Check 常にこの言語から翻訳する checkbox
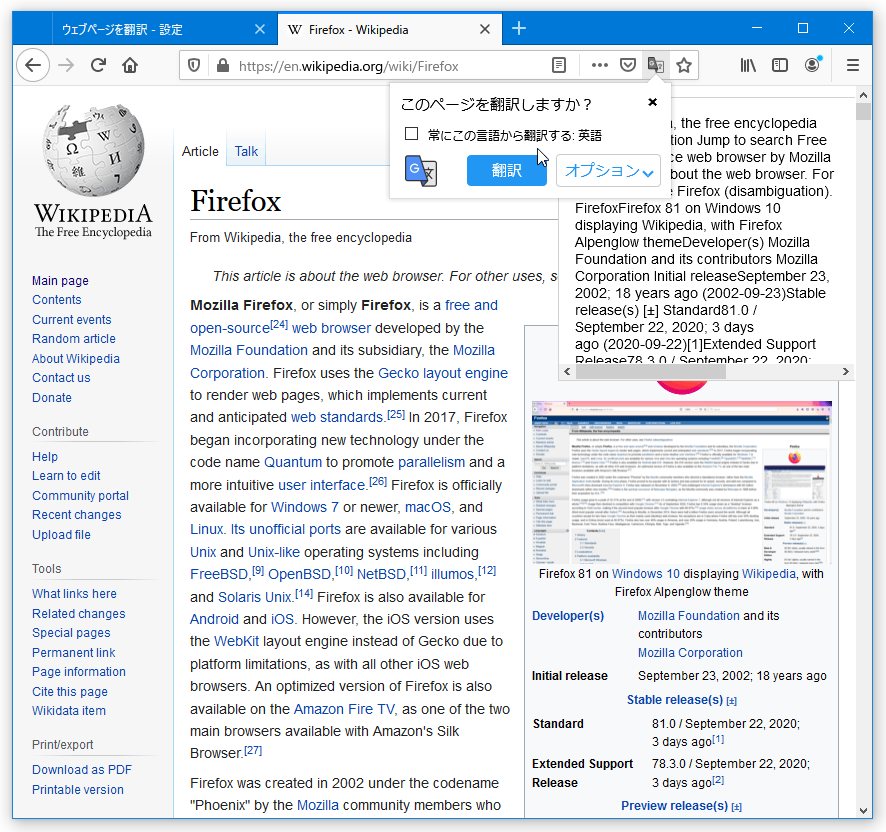The image size is (886, 832). tap(411, 134)
